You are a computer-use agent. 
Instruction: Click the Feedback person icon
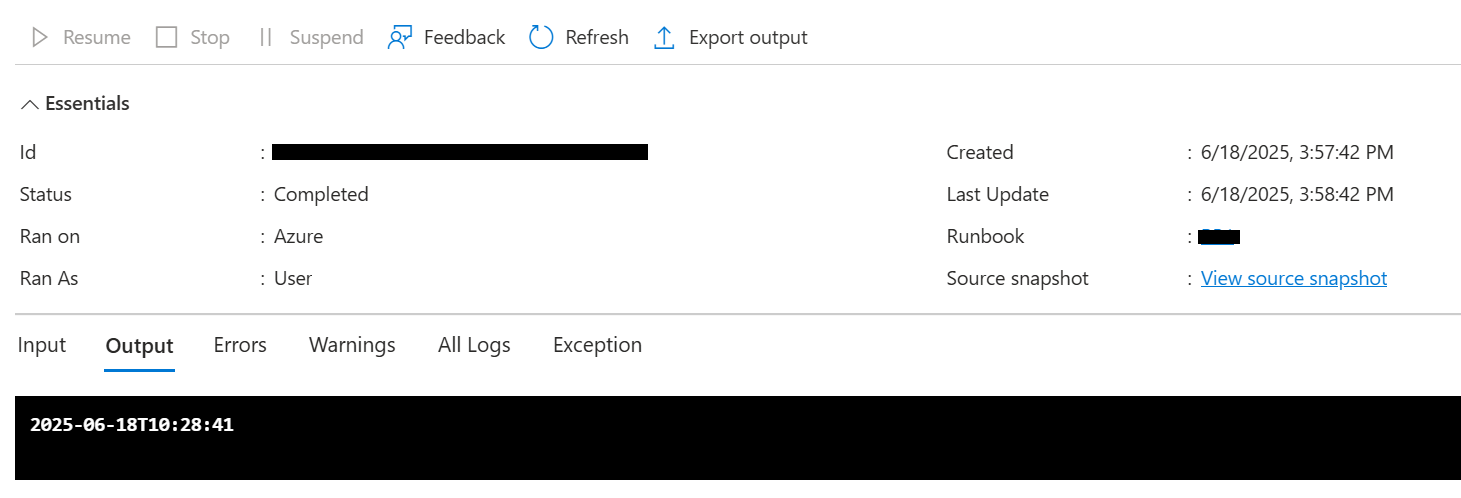[400, 38]
